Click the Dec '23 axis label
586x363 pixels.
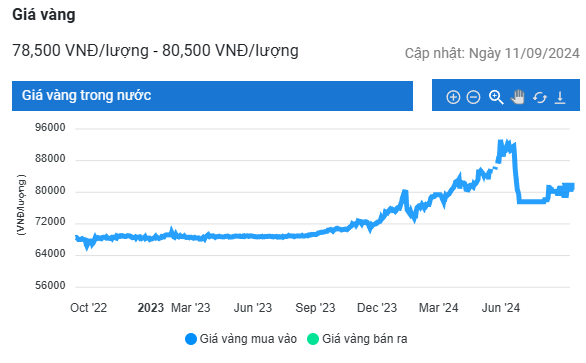[x=377, y=308]
